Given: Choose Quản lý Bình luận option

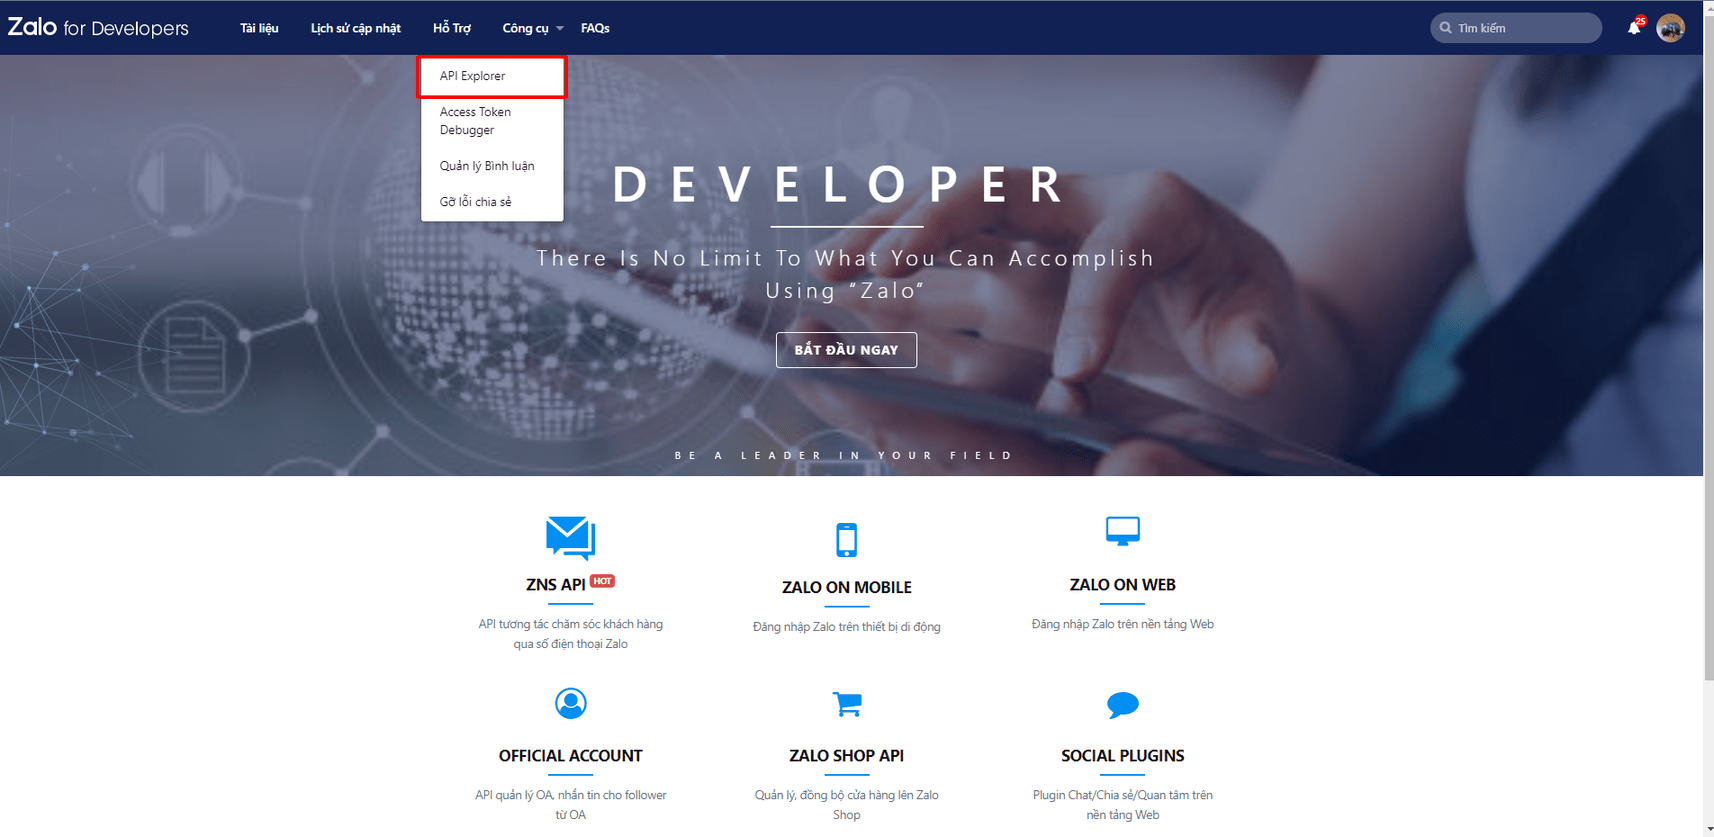Looking at the screenshot, I should coord(492,166).
